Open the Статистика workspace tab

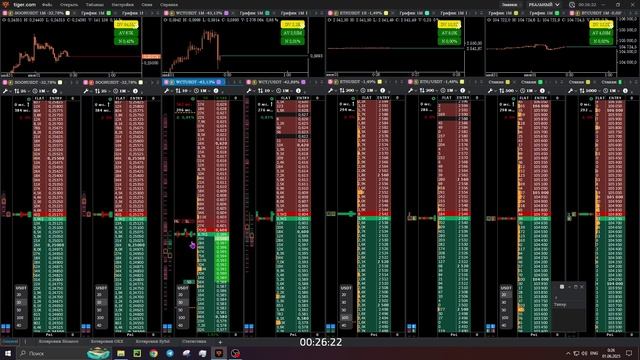point(194,341)
